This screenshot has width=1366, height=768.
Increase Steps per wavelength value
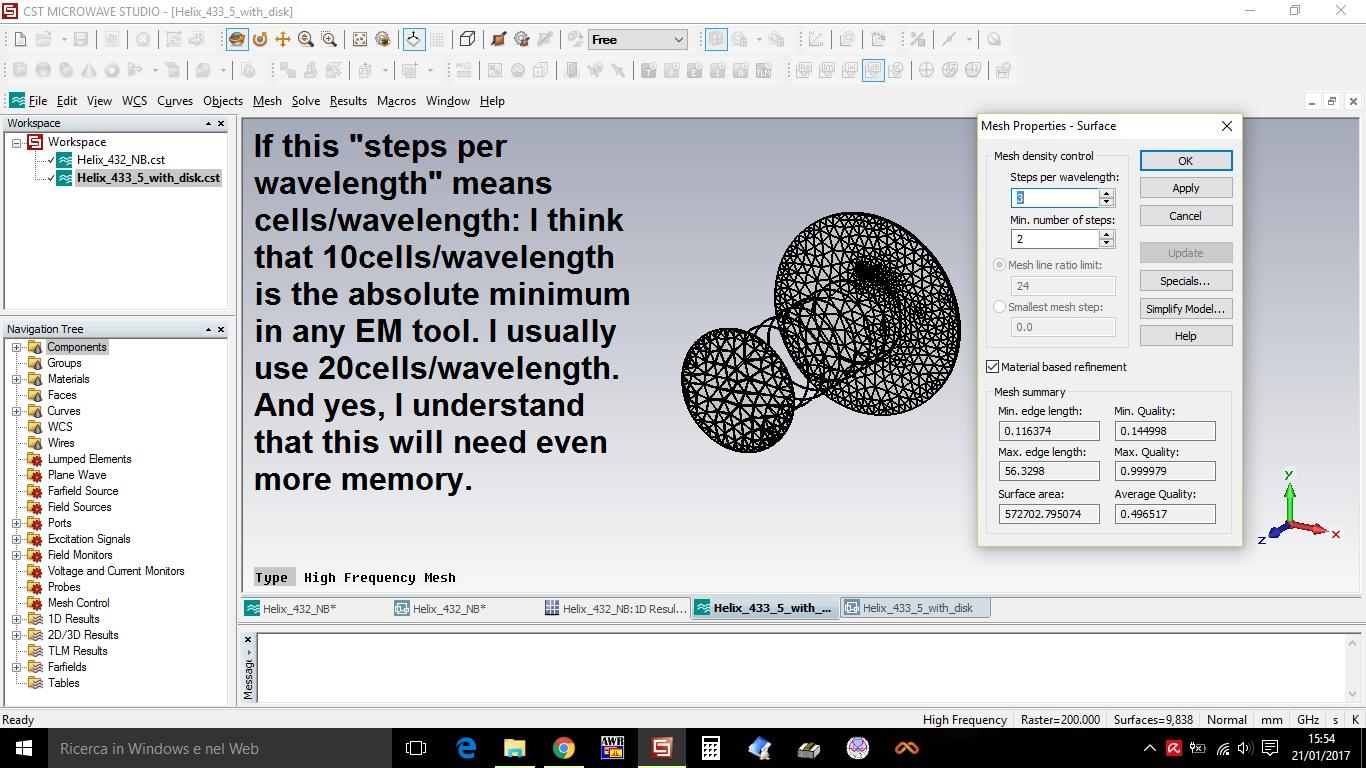coord(1107,193)
